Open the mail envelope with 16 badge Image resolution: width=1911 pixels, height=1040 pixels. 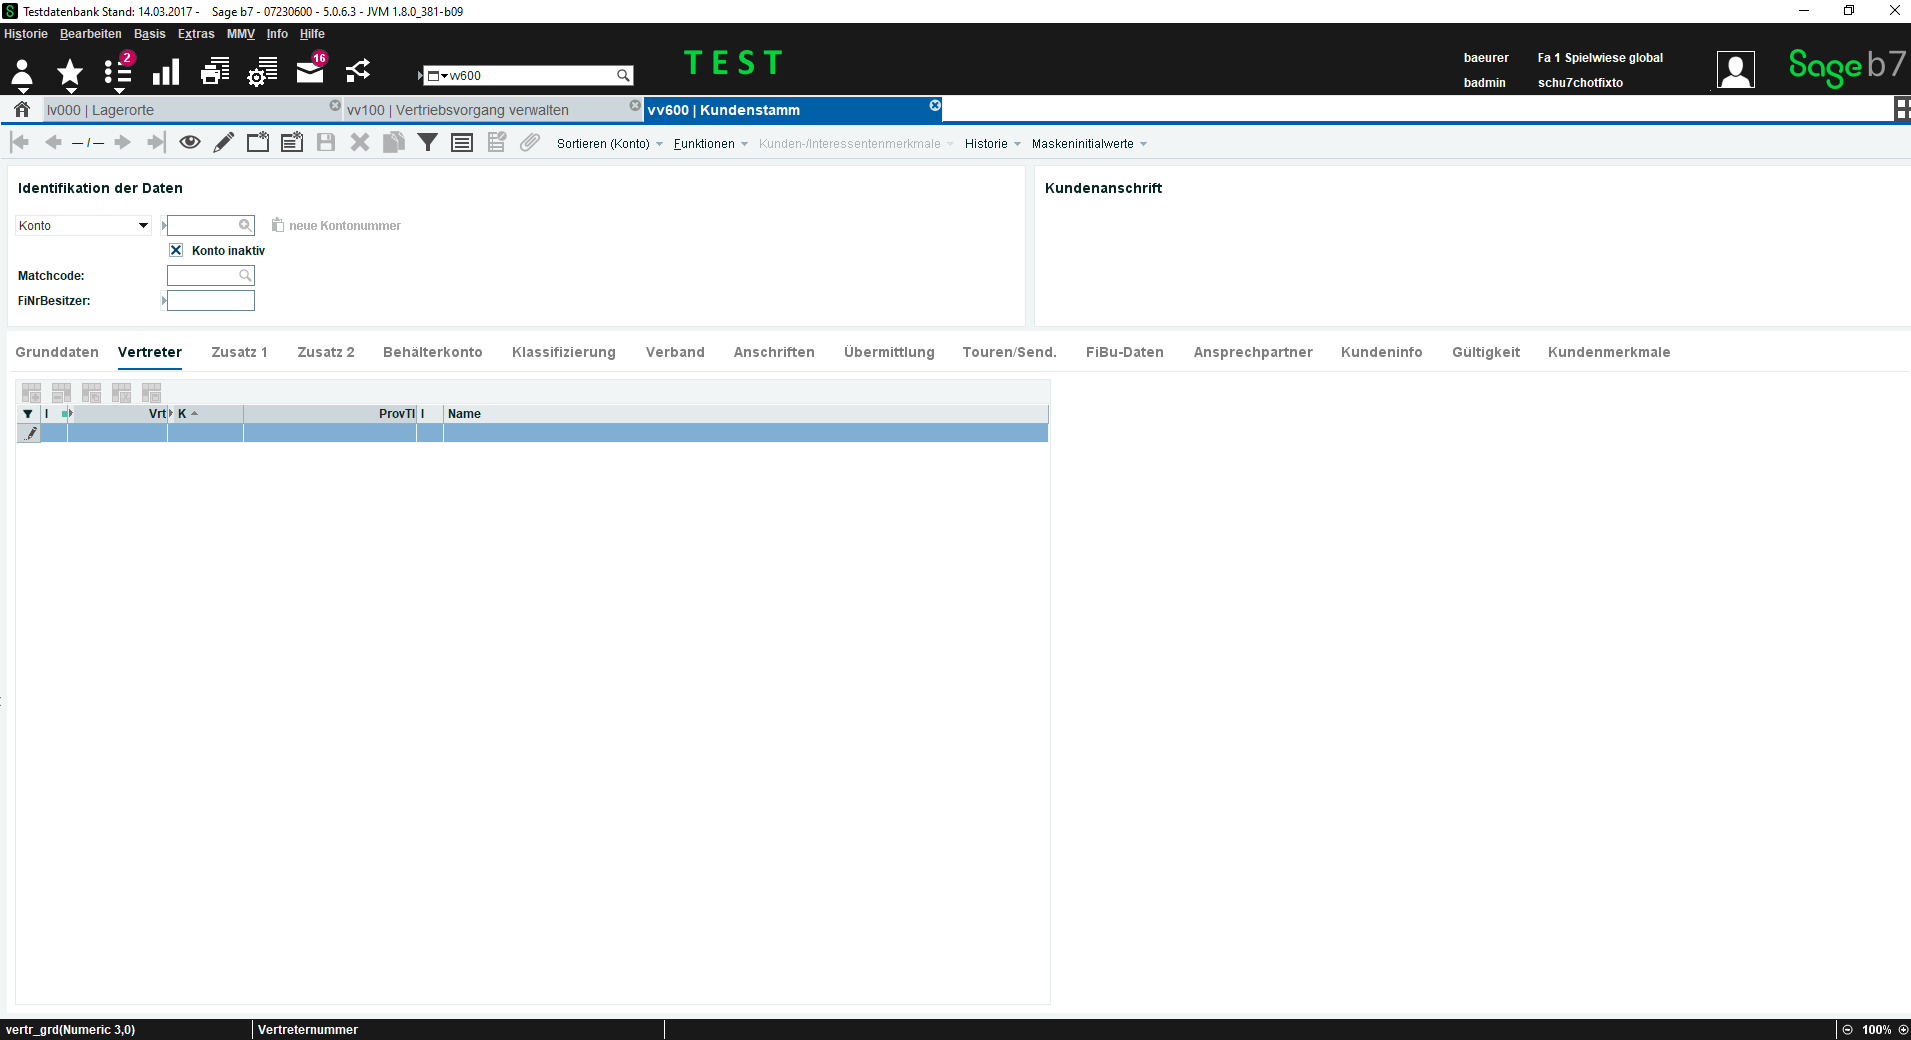click(311, 71)
